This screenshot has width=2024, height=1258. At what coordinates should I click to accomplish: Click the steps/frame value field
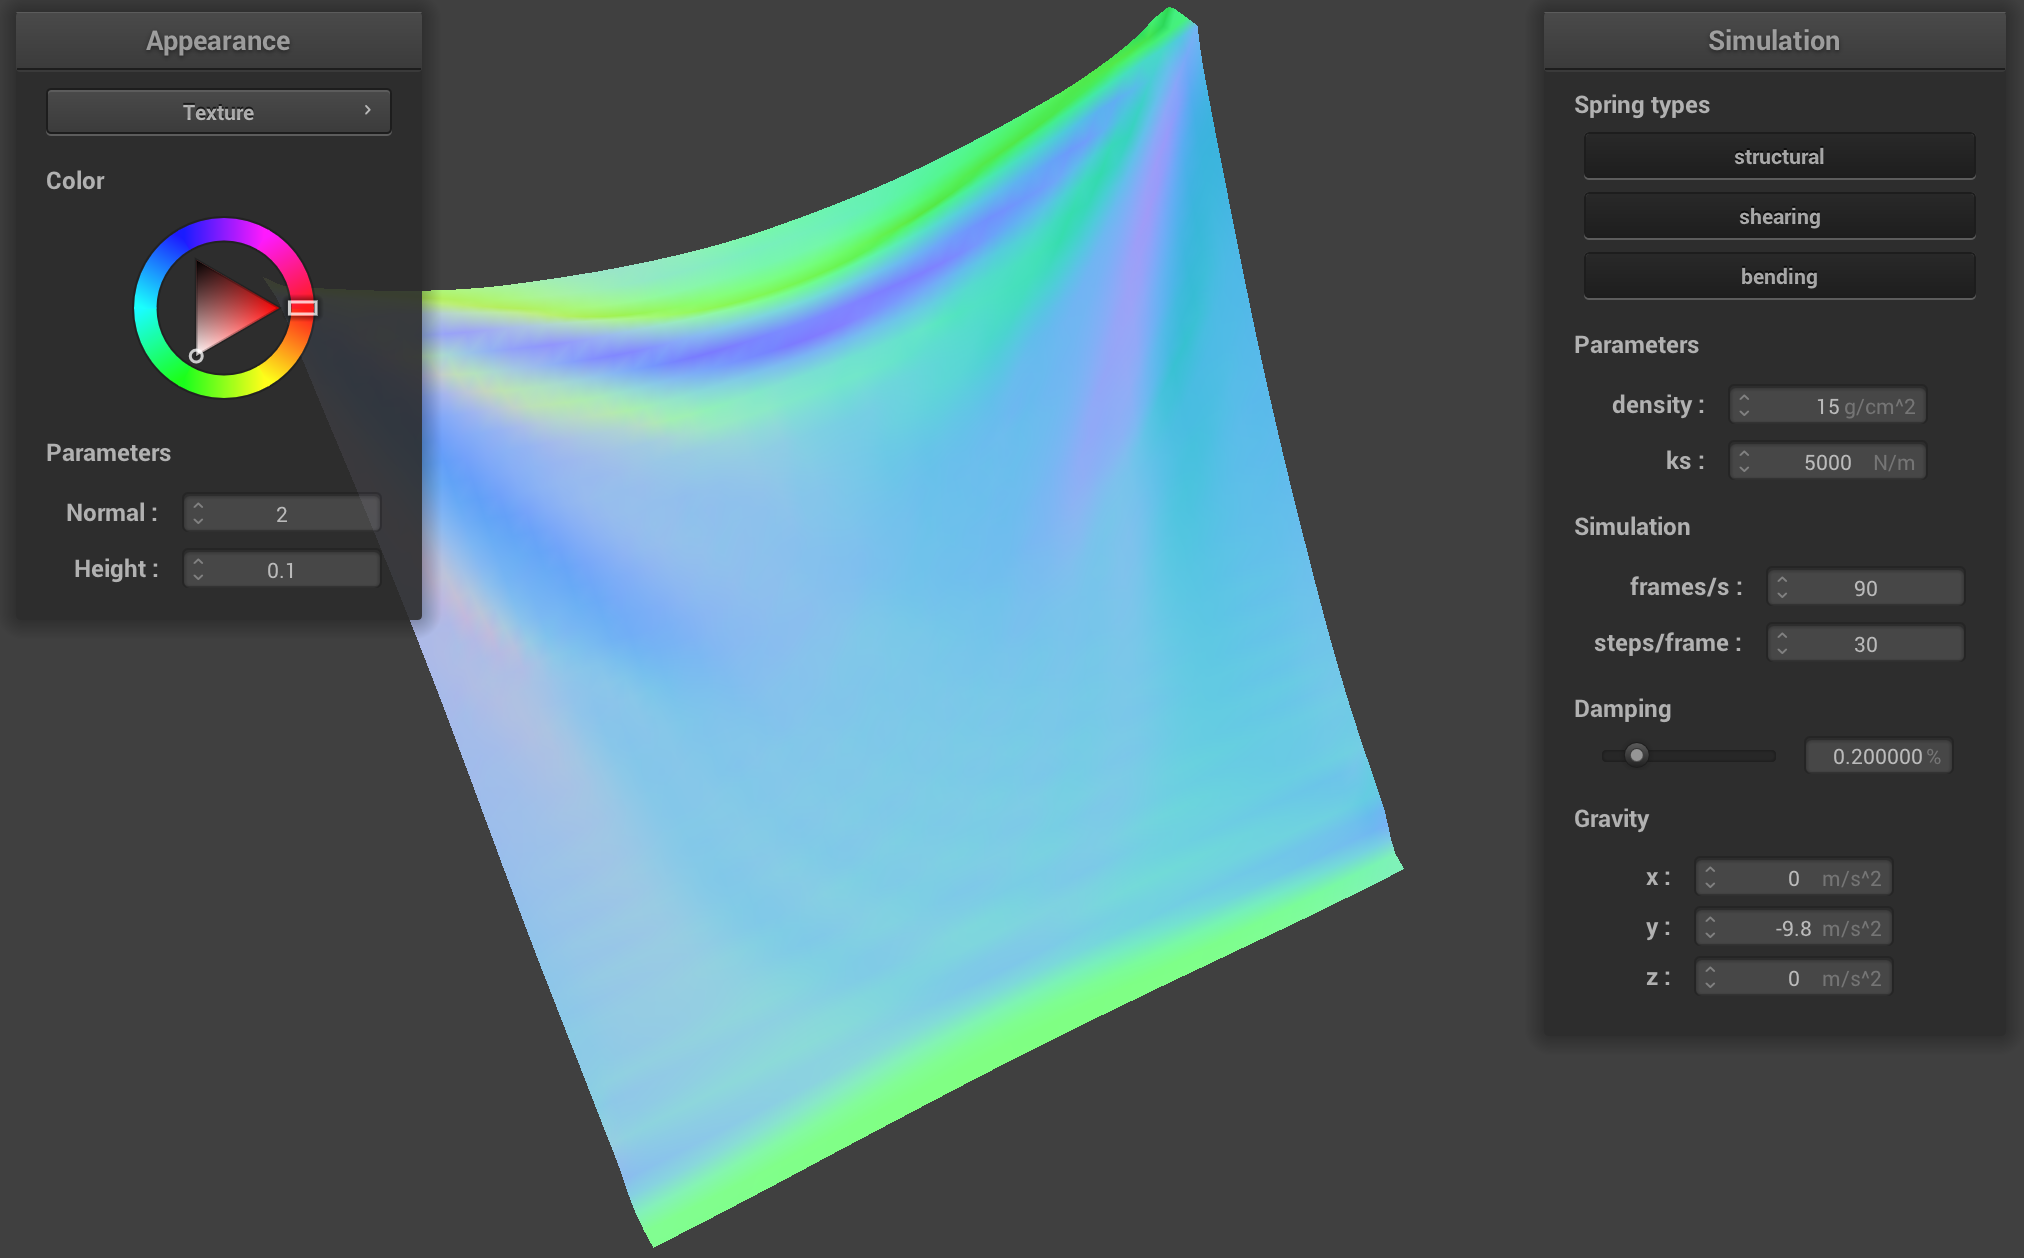(1866, 644)
